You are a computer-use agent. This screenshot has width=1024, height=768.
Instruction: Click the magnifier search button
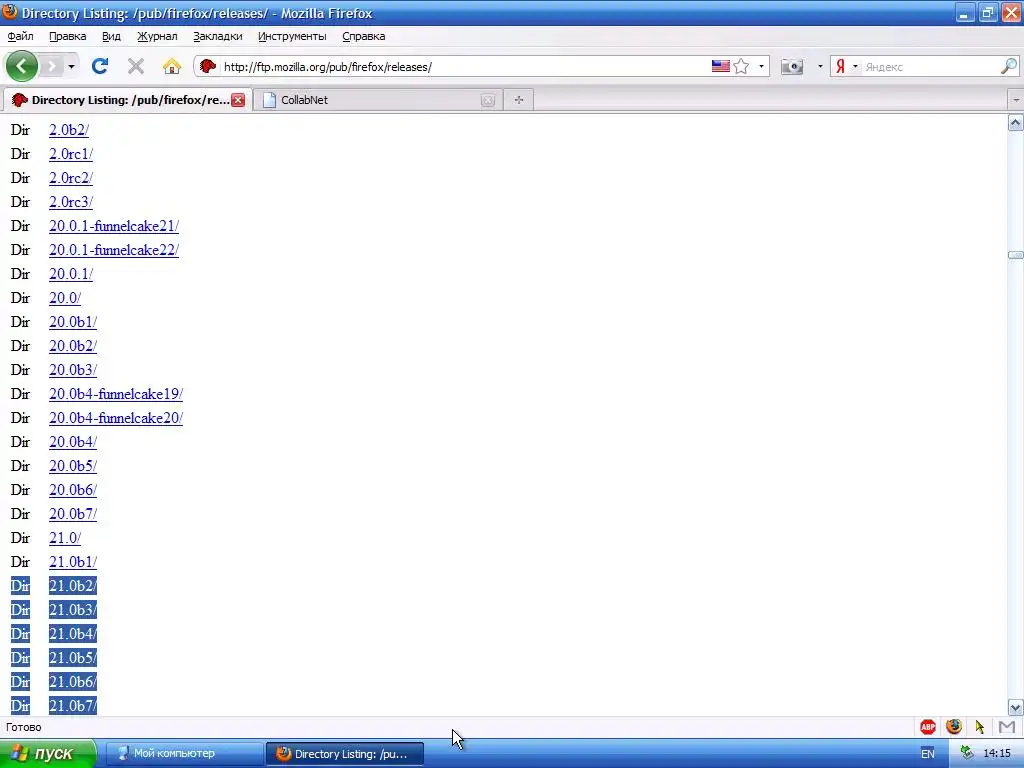(x=1009, y=66)
